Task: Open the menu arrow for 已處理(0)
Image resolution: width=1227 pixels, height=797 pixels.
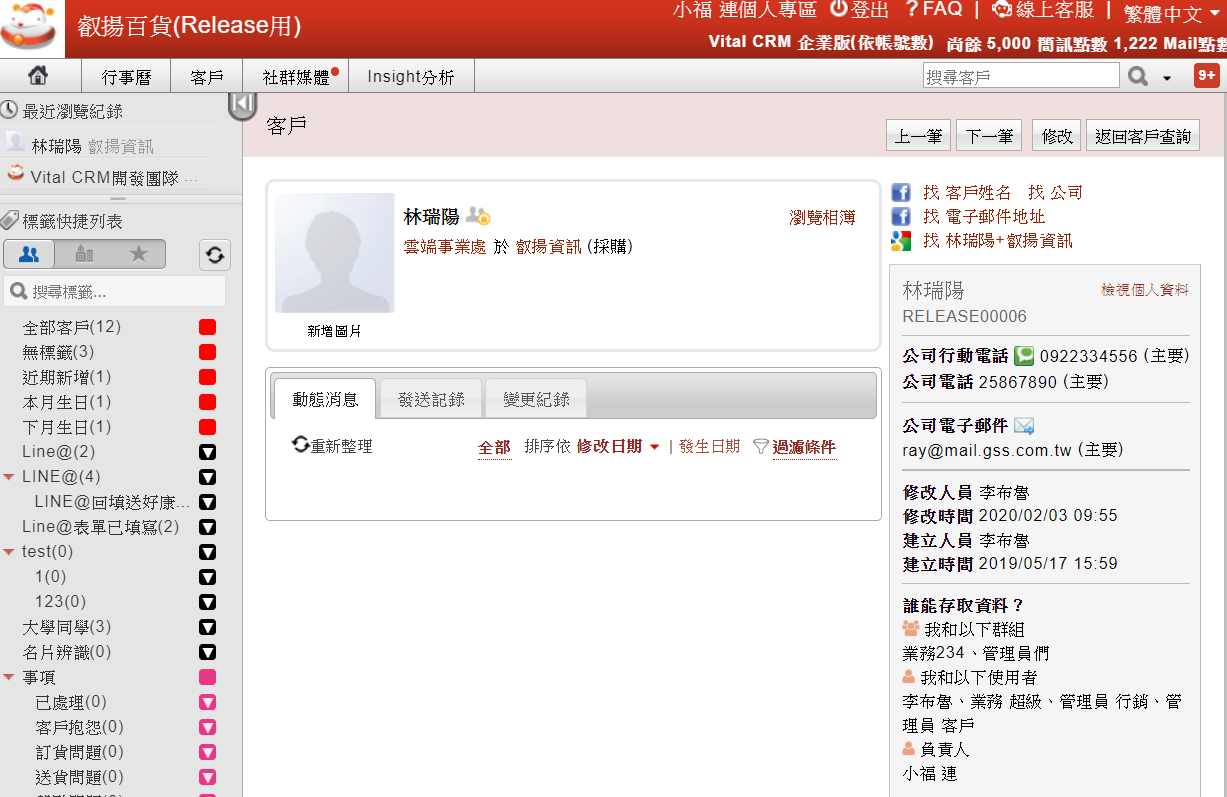Action: click(x=208, y=702)
